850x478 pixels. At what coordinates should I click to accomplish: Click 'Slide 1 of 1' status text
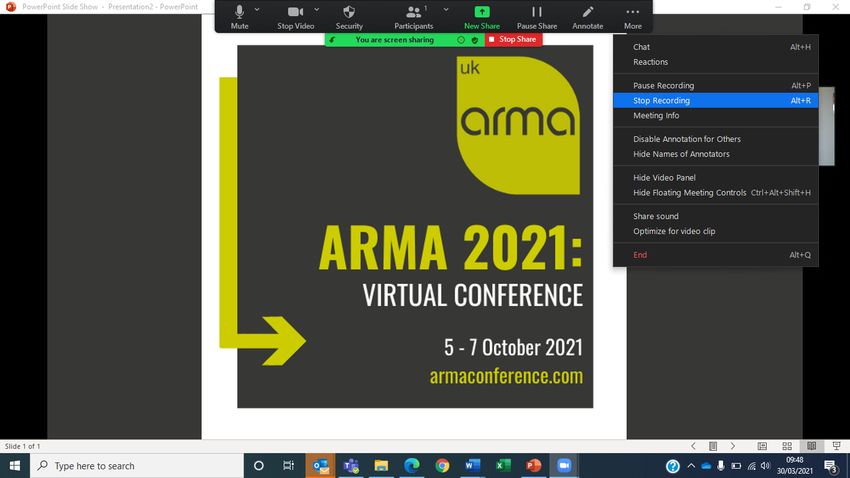coord(23,446)
